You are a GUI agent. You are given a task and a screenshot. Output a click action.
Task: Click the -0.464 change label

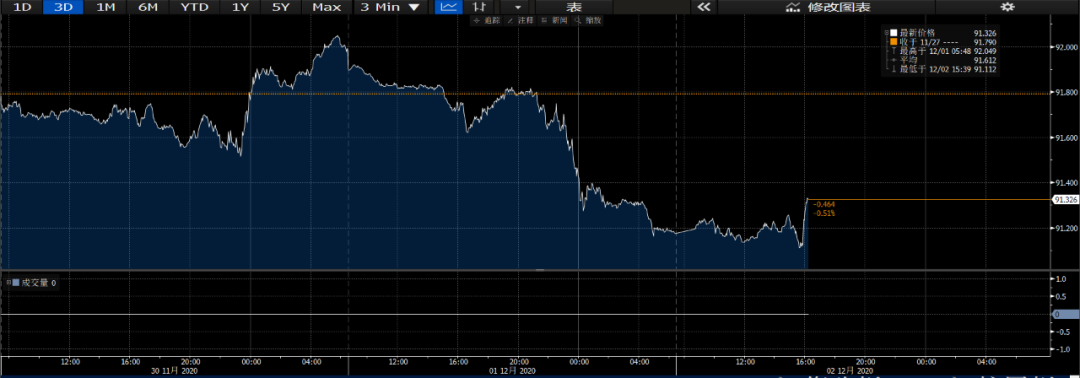click(824, 204)
